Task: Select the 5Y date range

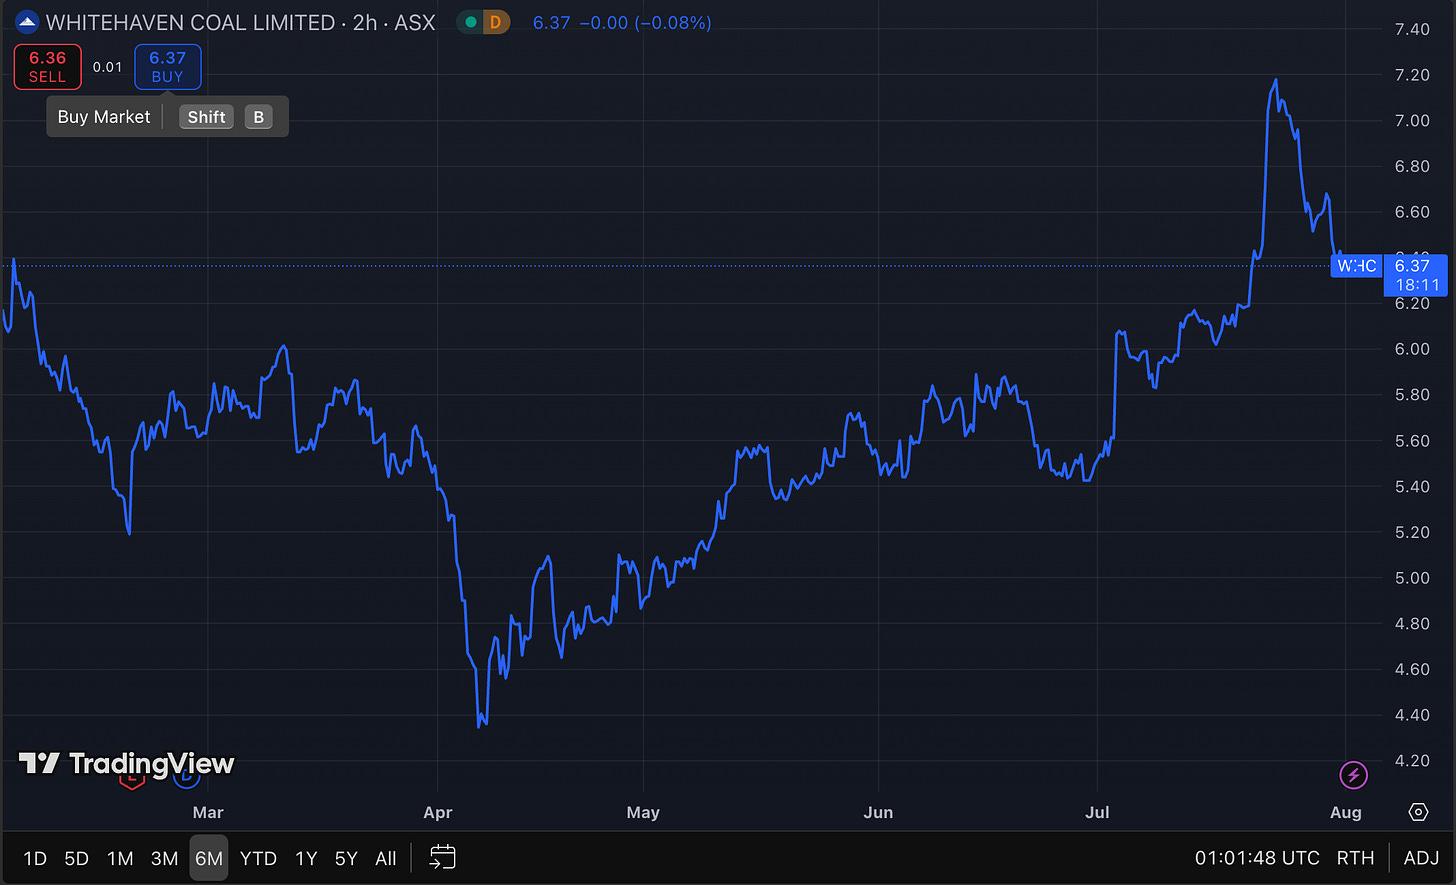Action: 346,858
